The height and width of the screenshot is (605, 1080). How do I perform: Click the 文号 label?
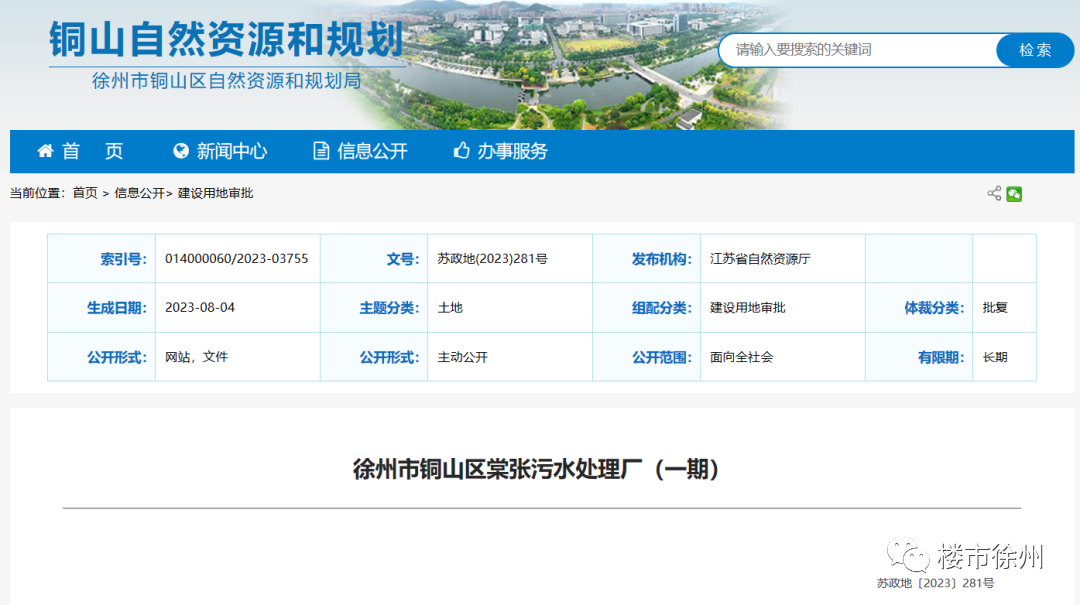tap(402, 259)
